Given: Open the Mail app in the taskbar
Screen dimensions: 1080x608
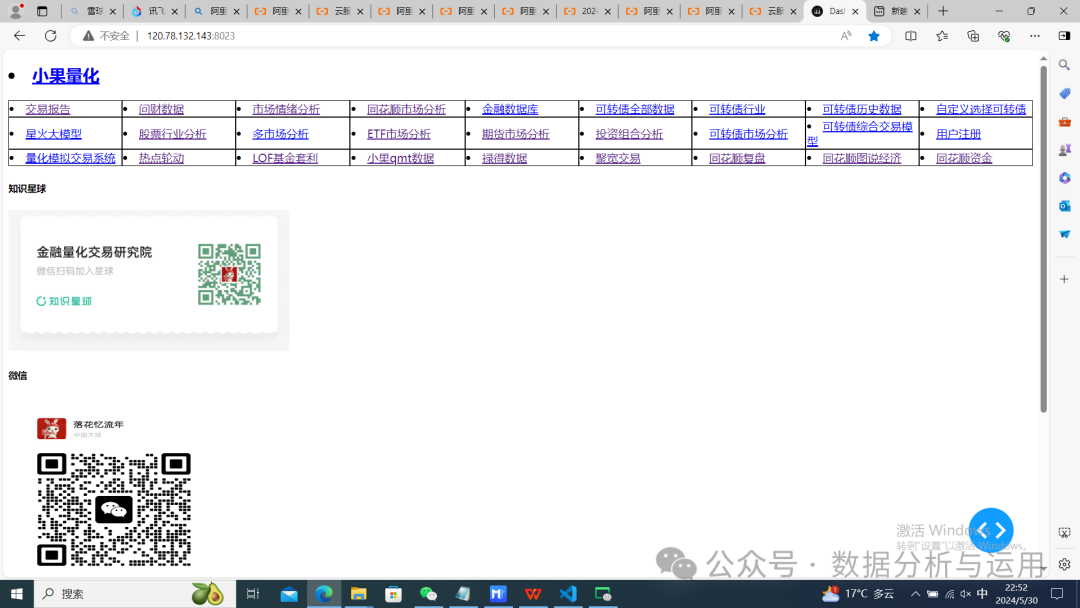Looking at the screenshot, I should [x=289, y=594].
